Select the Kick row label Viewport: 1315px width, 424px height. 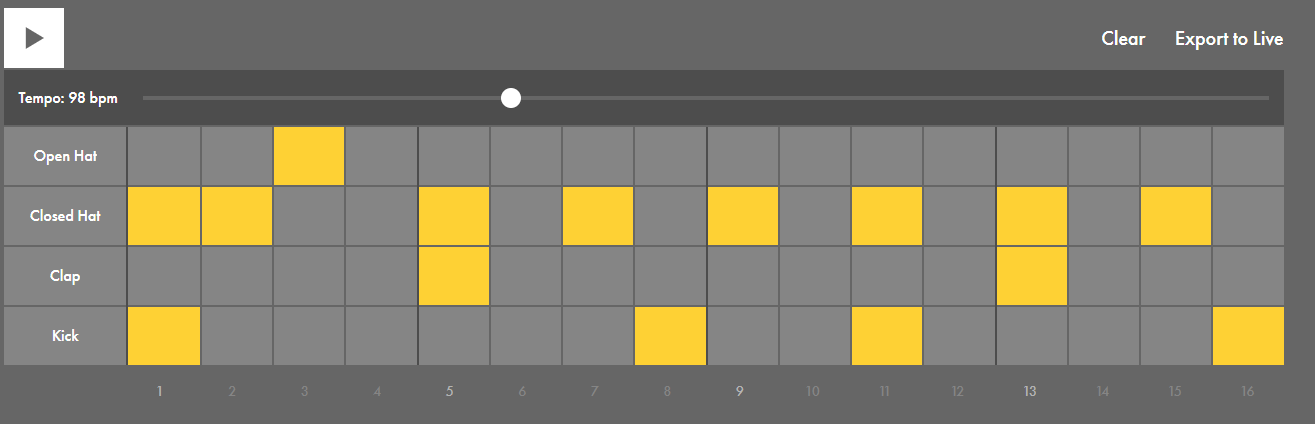click(65, 336)
